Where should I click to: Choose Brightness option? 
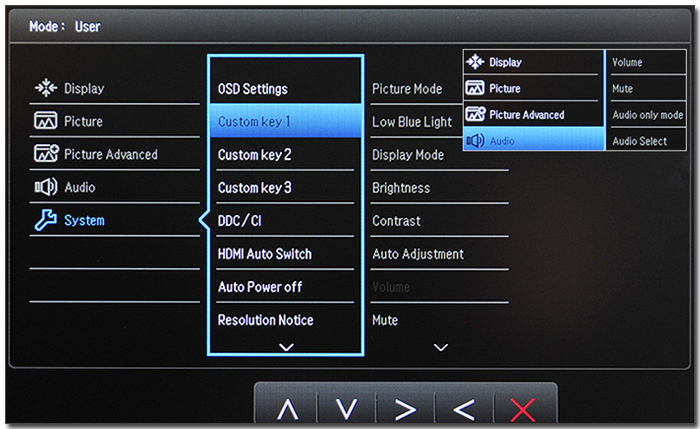401,188
